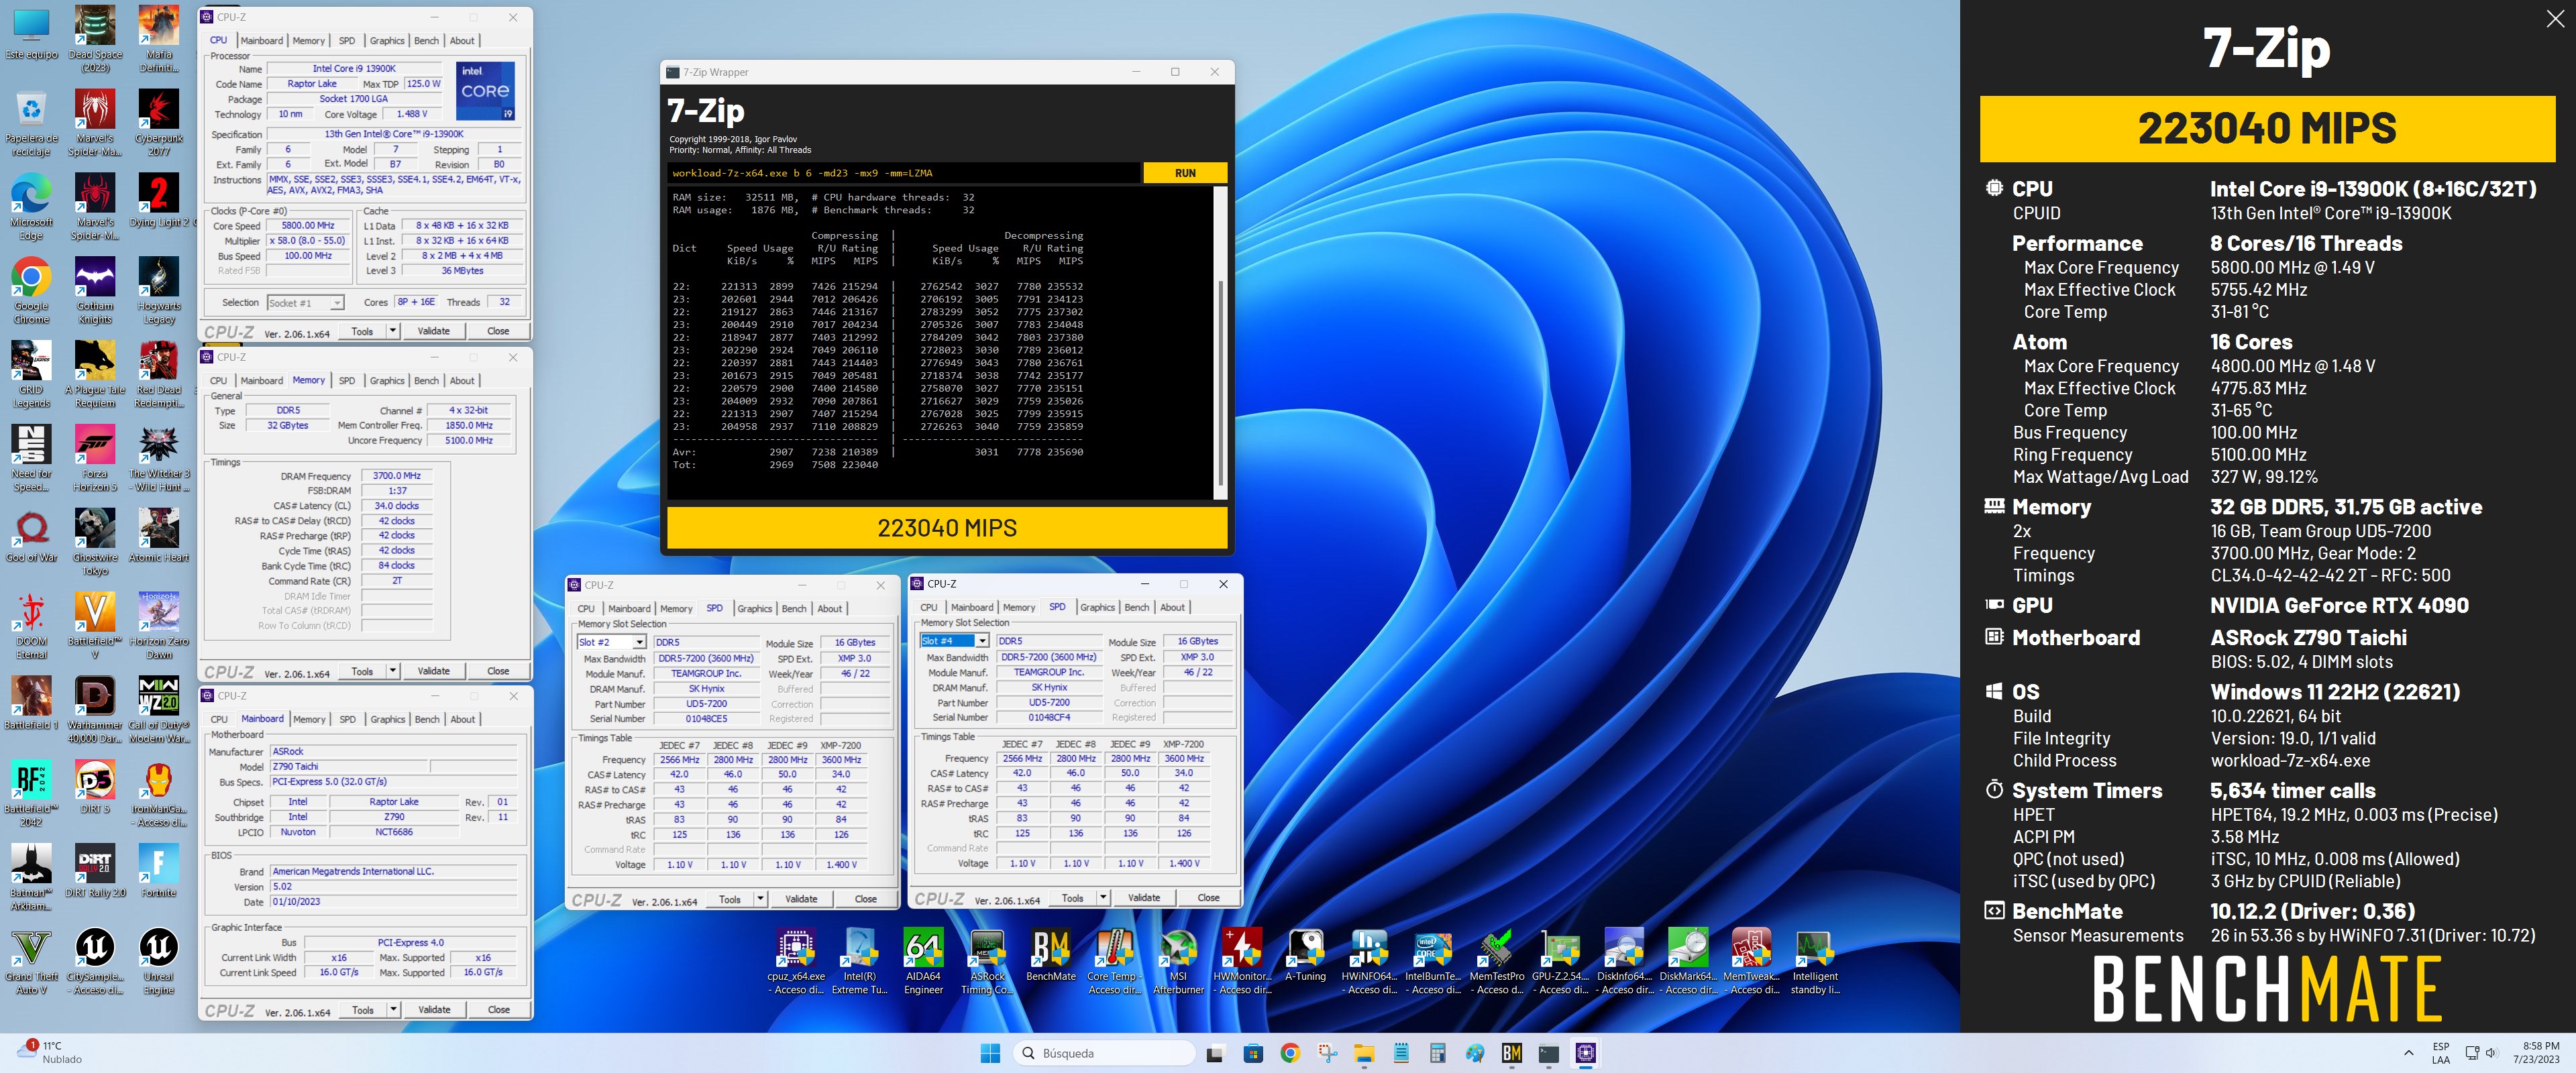Click the yellow RUN button in 7-Zip Wrapper
The height and width of the screenshot is (1073, 2576).
(1185, 173)
